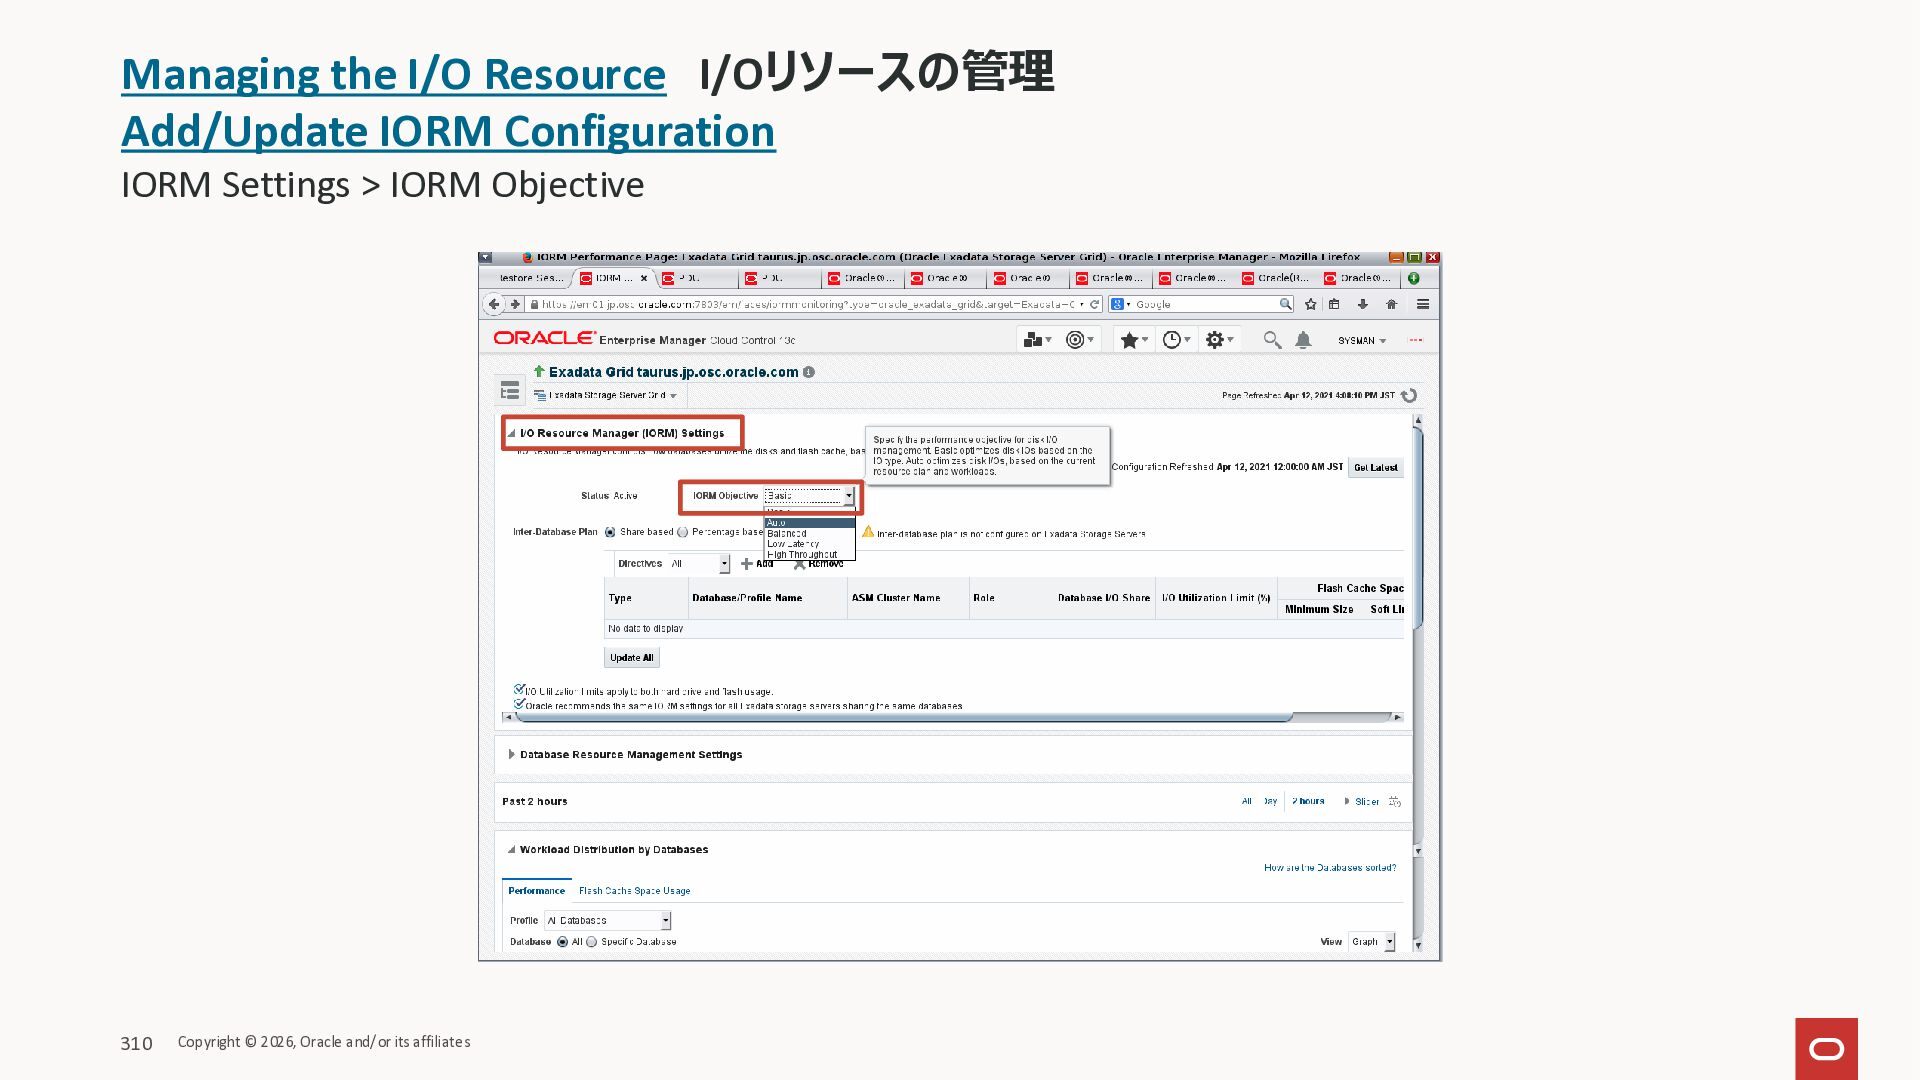This screenshot has width=1920, height=1080.
Task: Expand Database Resource Management Settings section
Action: (511, 755)
